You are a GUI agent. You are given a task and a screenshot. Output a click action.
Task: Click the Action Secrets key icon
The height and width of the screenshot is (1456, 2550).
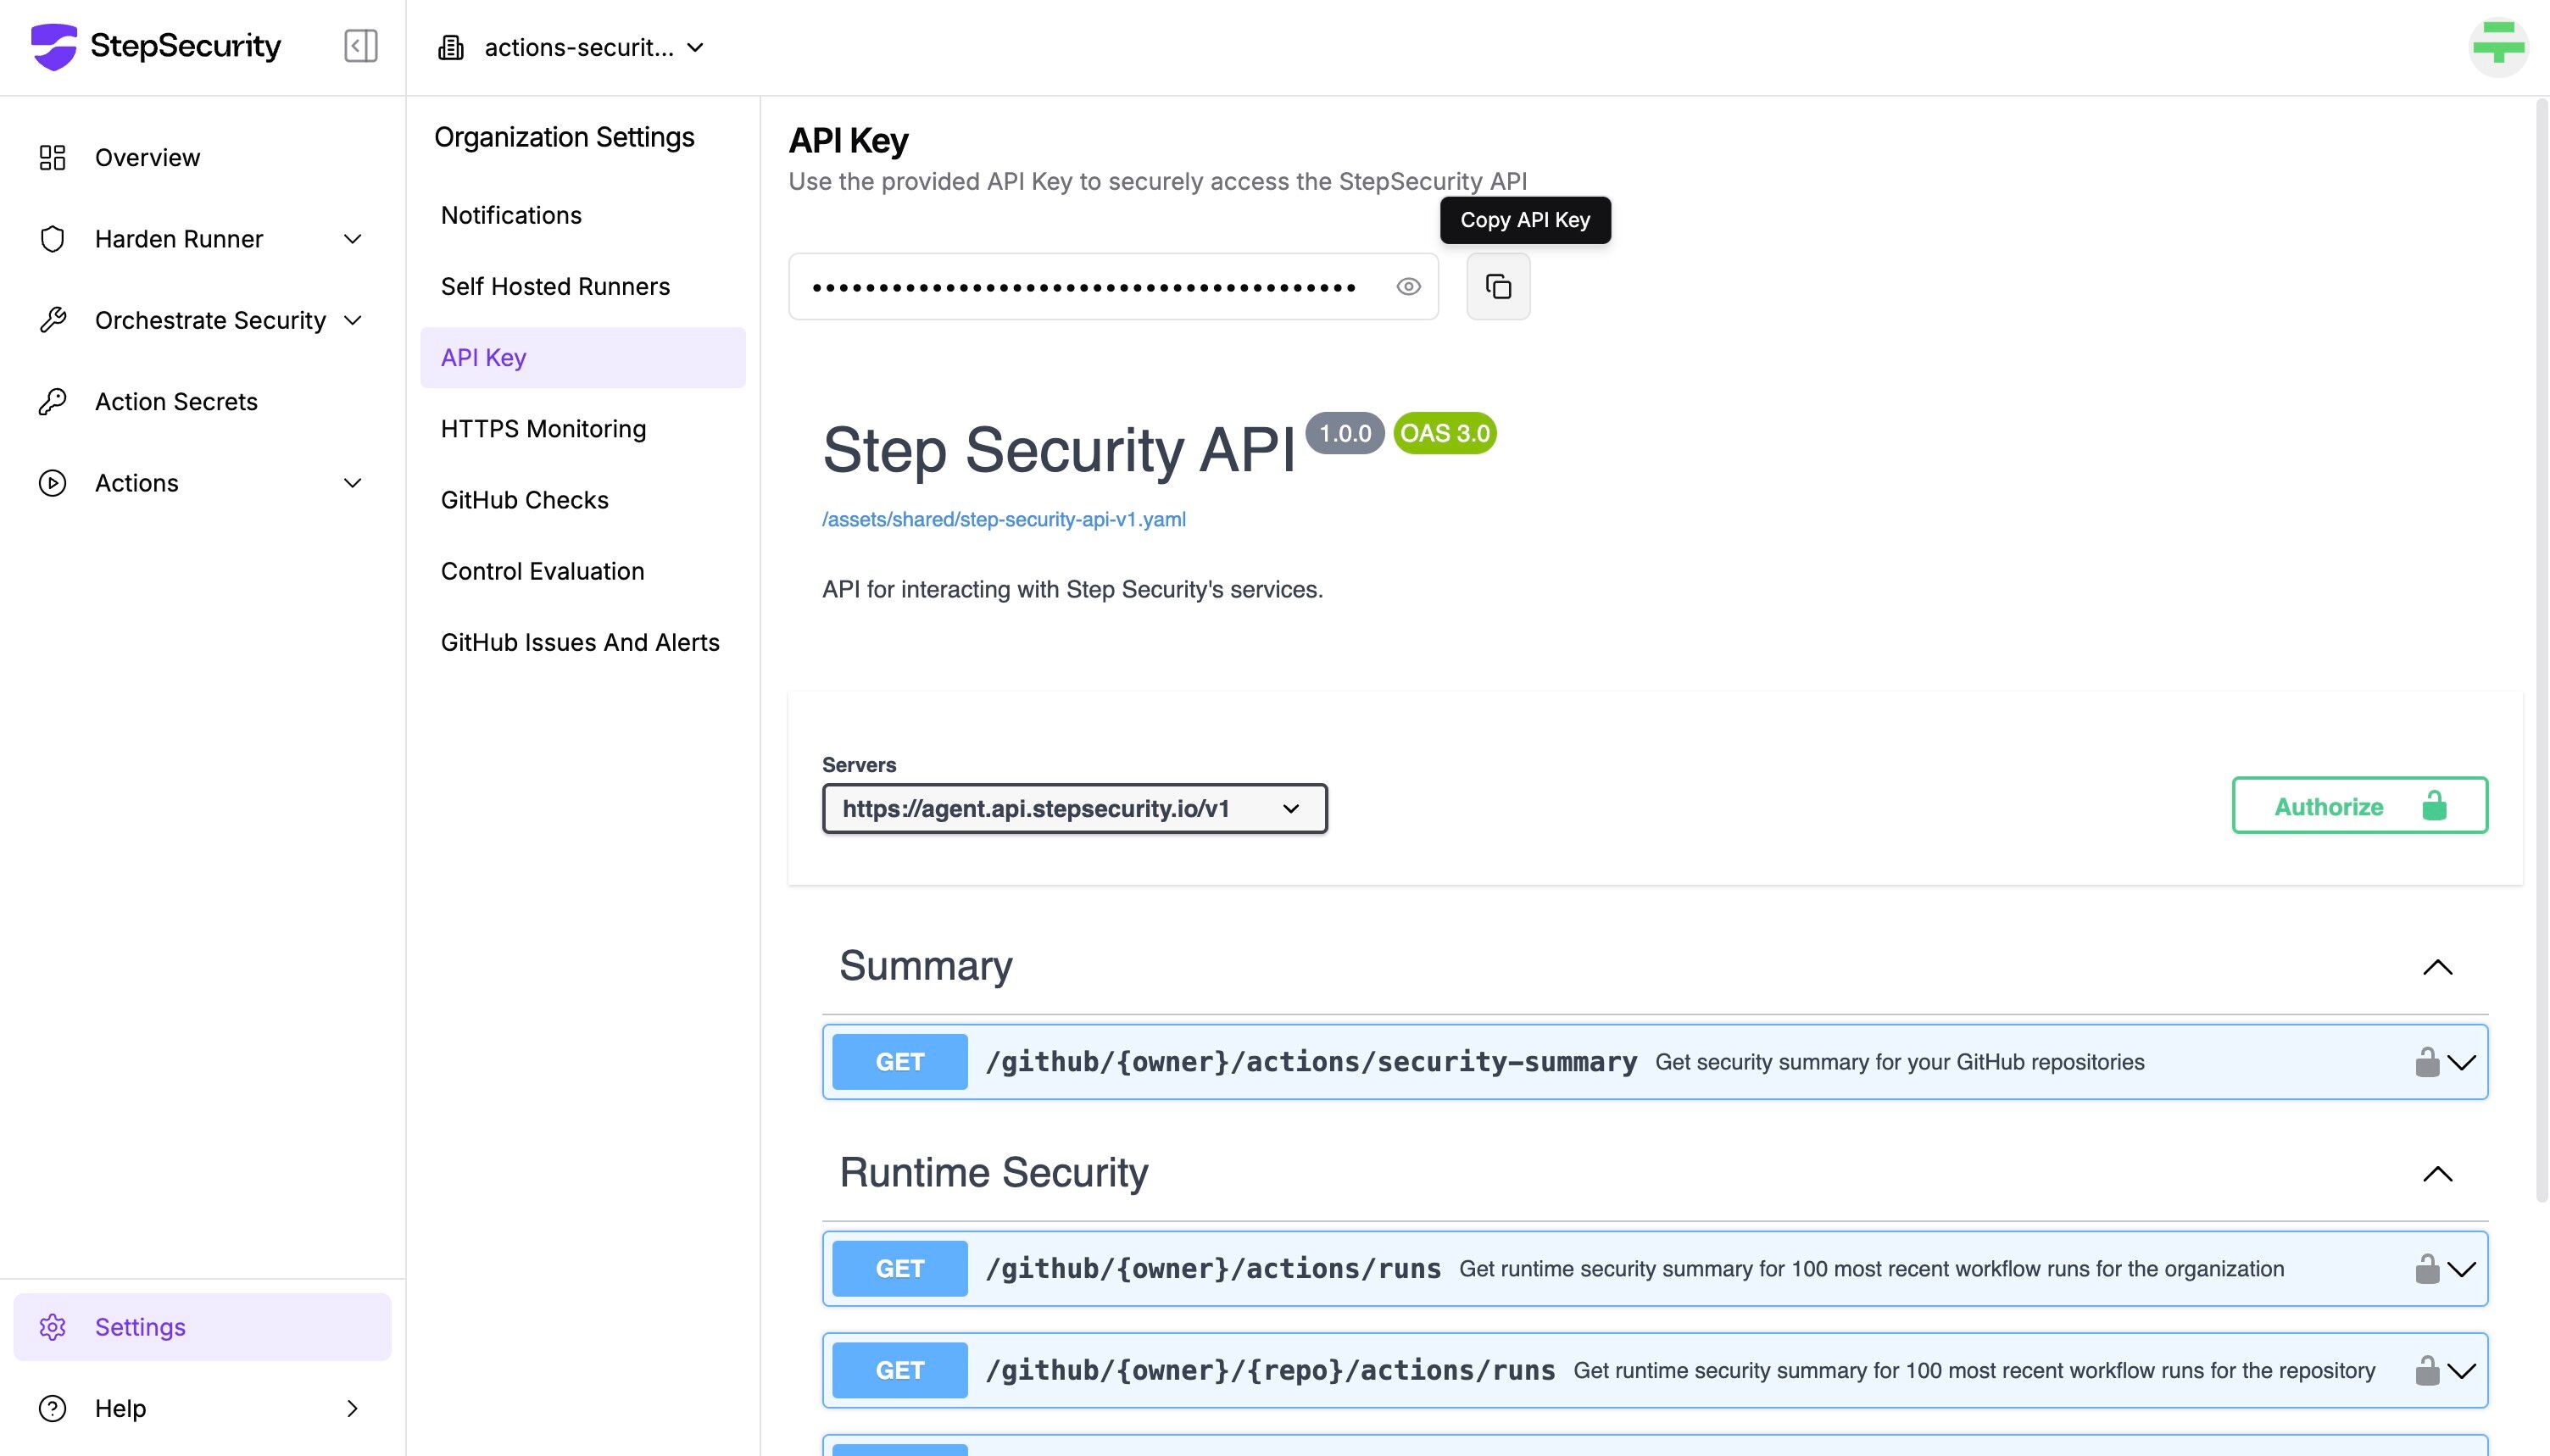pyautogui.click(x=52, y=401)
